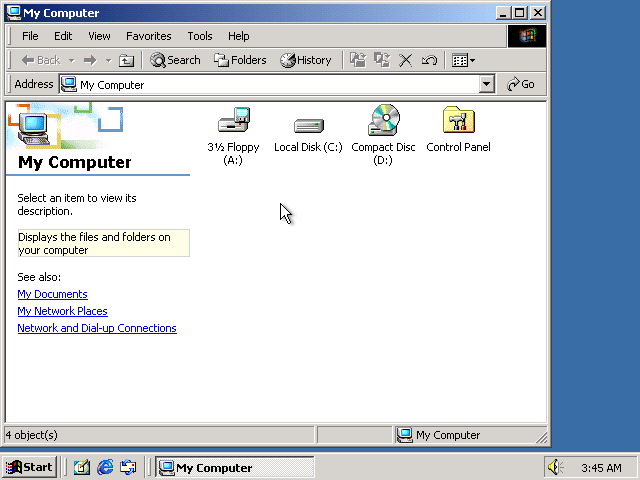
Task: Click the volume speaker tray icon
Action: pos(555,467)
